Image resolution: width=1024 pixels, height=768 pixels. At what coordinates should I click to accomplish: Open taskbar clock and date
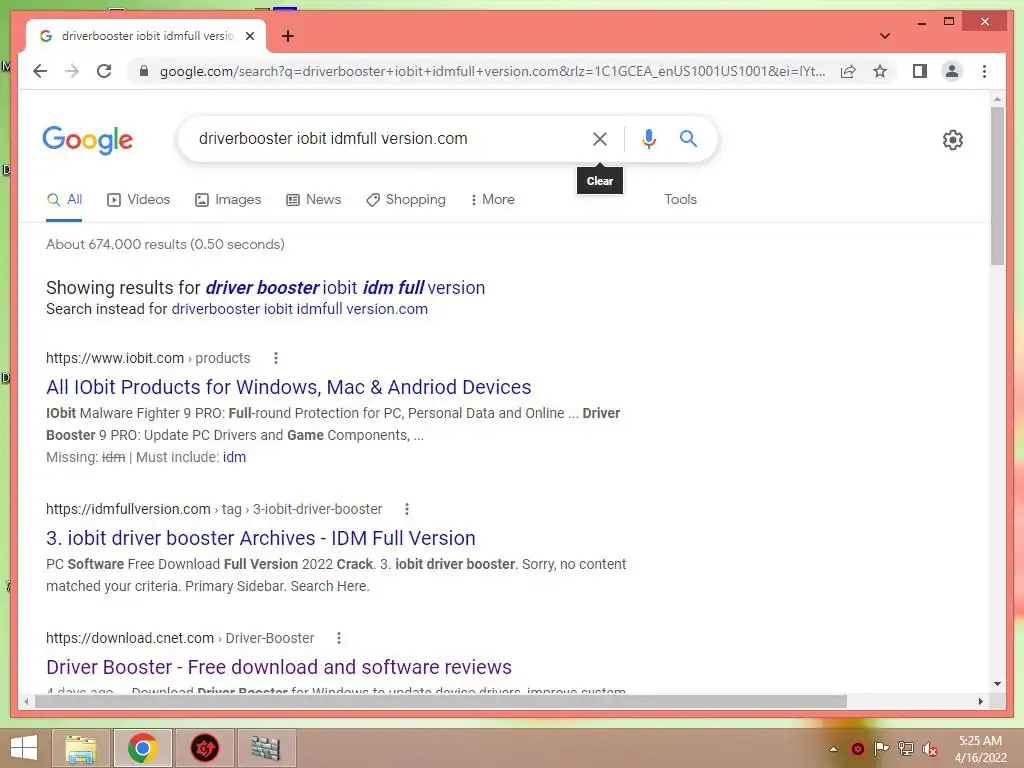(x=980, y=749)
